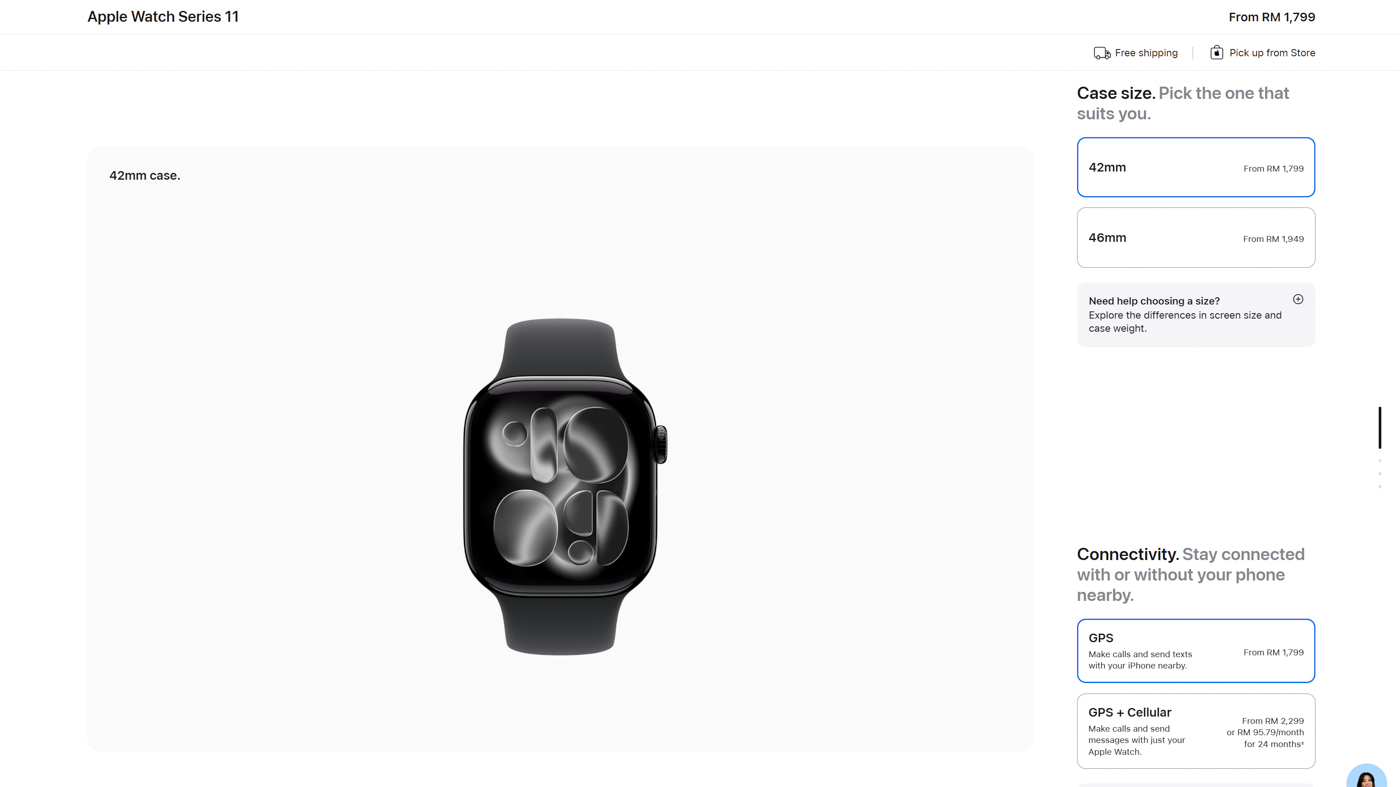Click the plus circle icon on help card

[1298, 300]
